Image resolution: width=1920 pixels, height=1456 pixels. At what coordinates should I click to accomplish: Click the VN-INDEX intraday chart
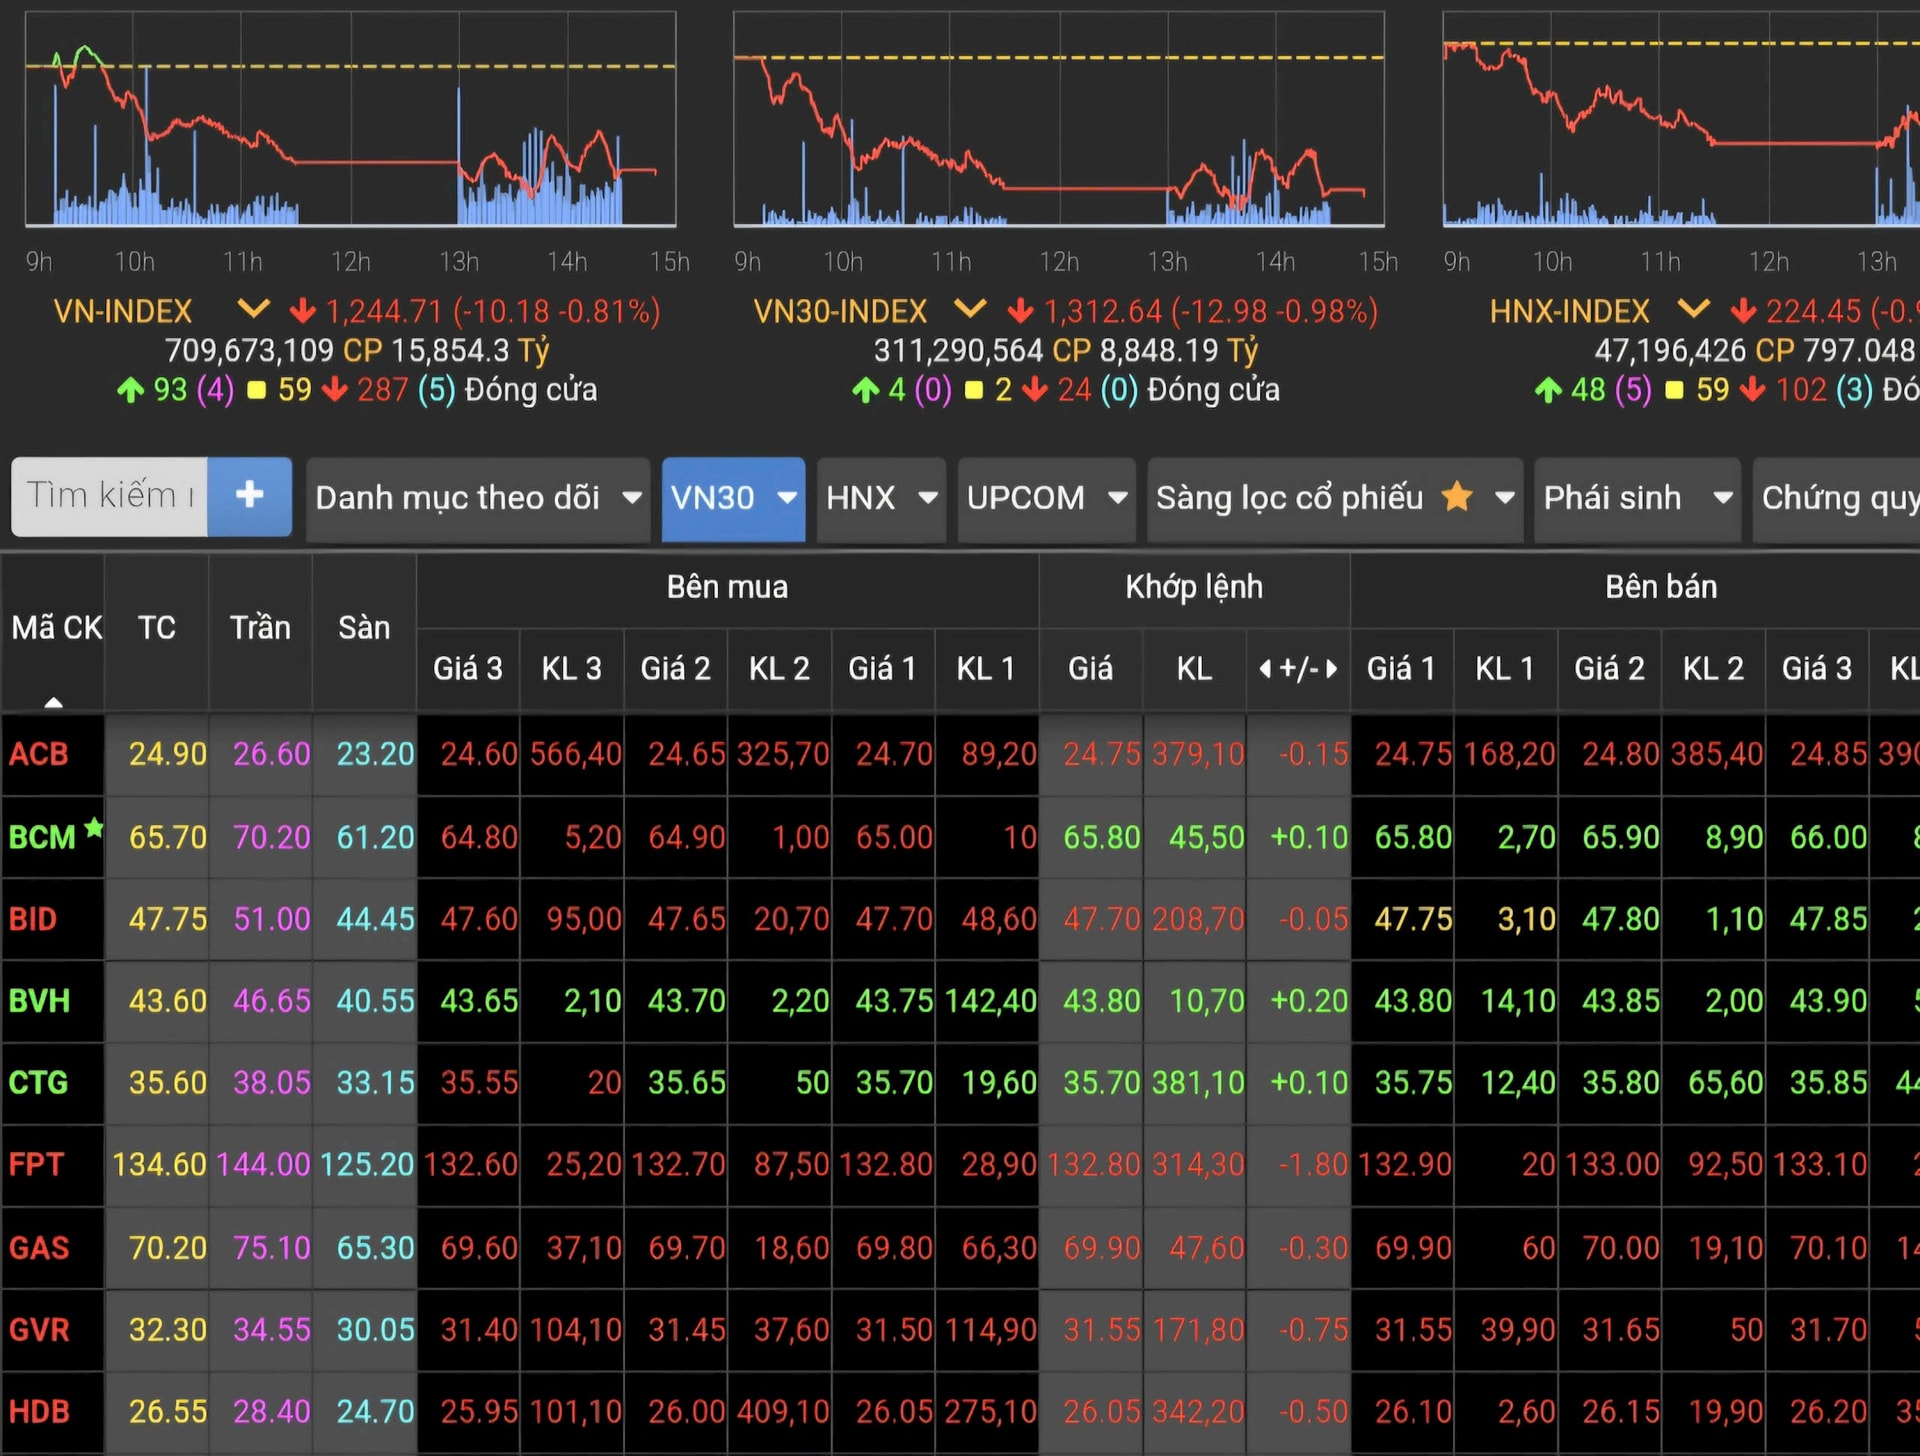coord(350,118)
